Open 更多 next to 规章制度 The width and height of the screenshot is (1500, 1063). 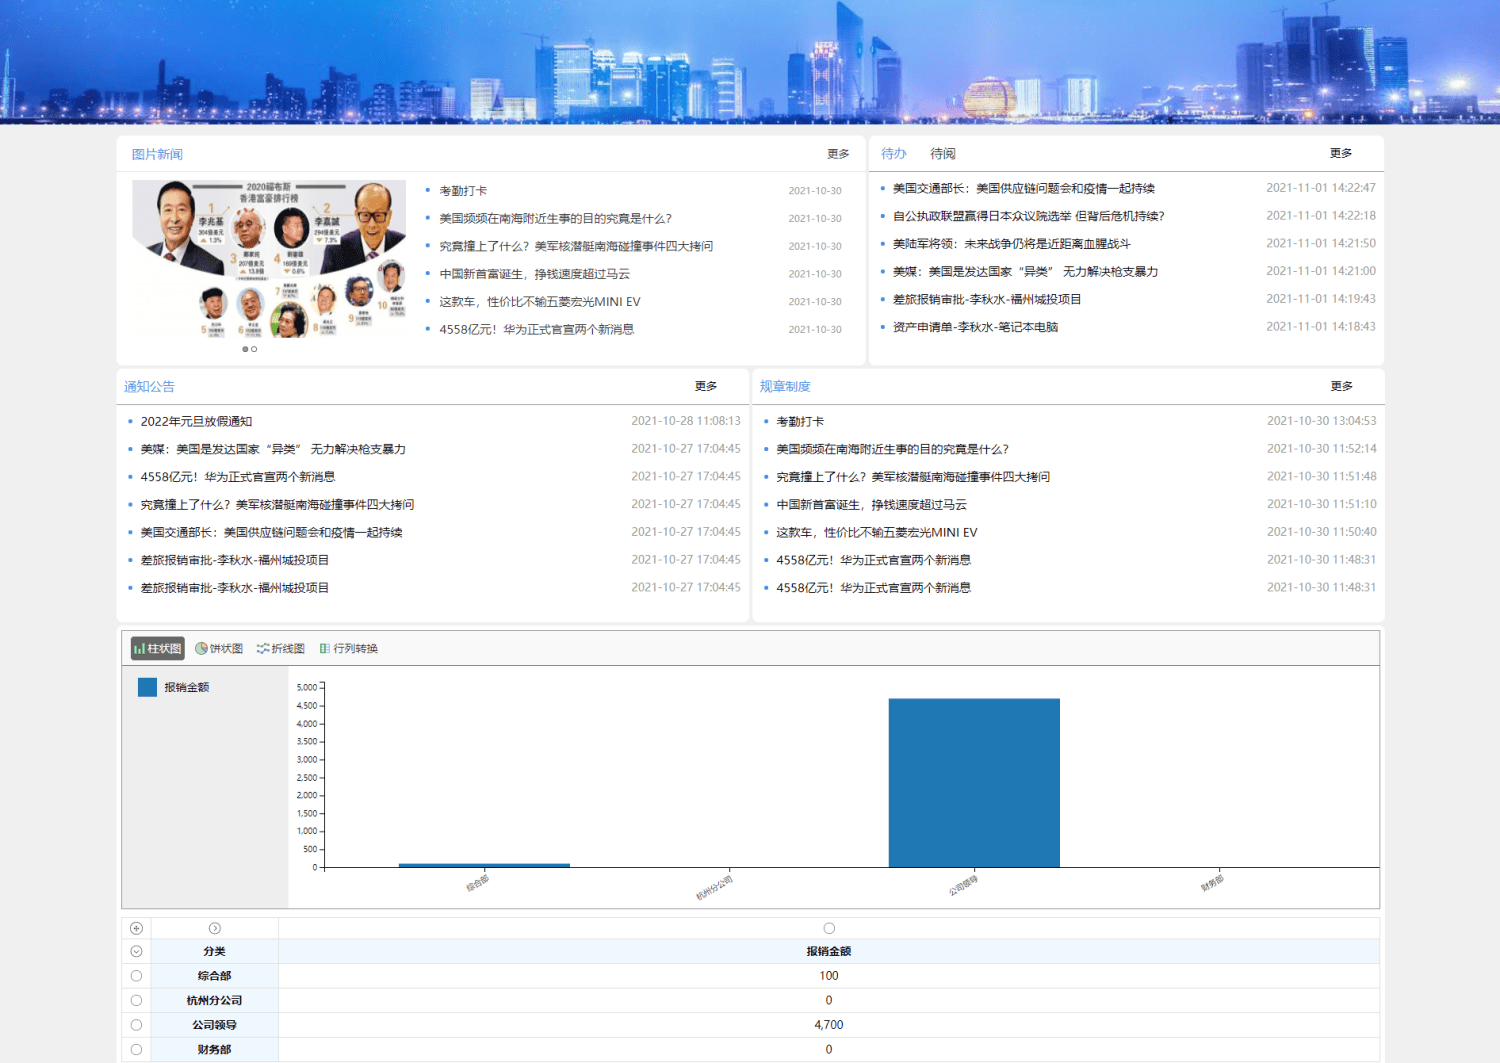(x=1343, y=386)
